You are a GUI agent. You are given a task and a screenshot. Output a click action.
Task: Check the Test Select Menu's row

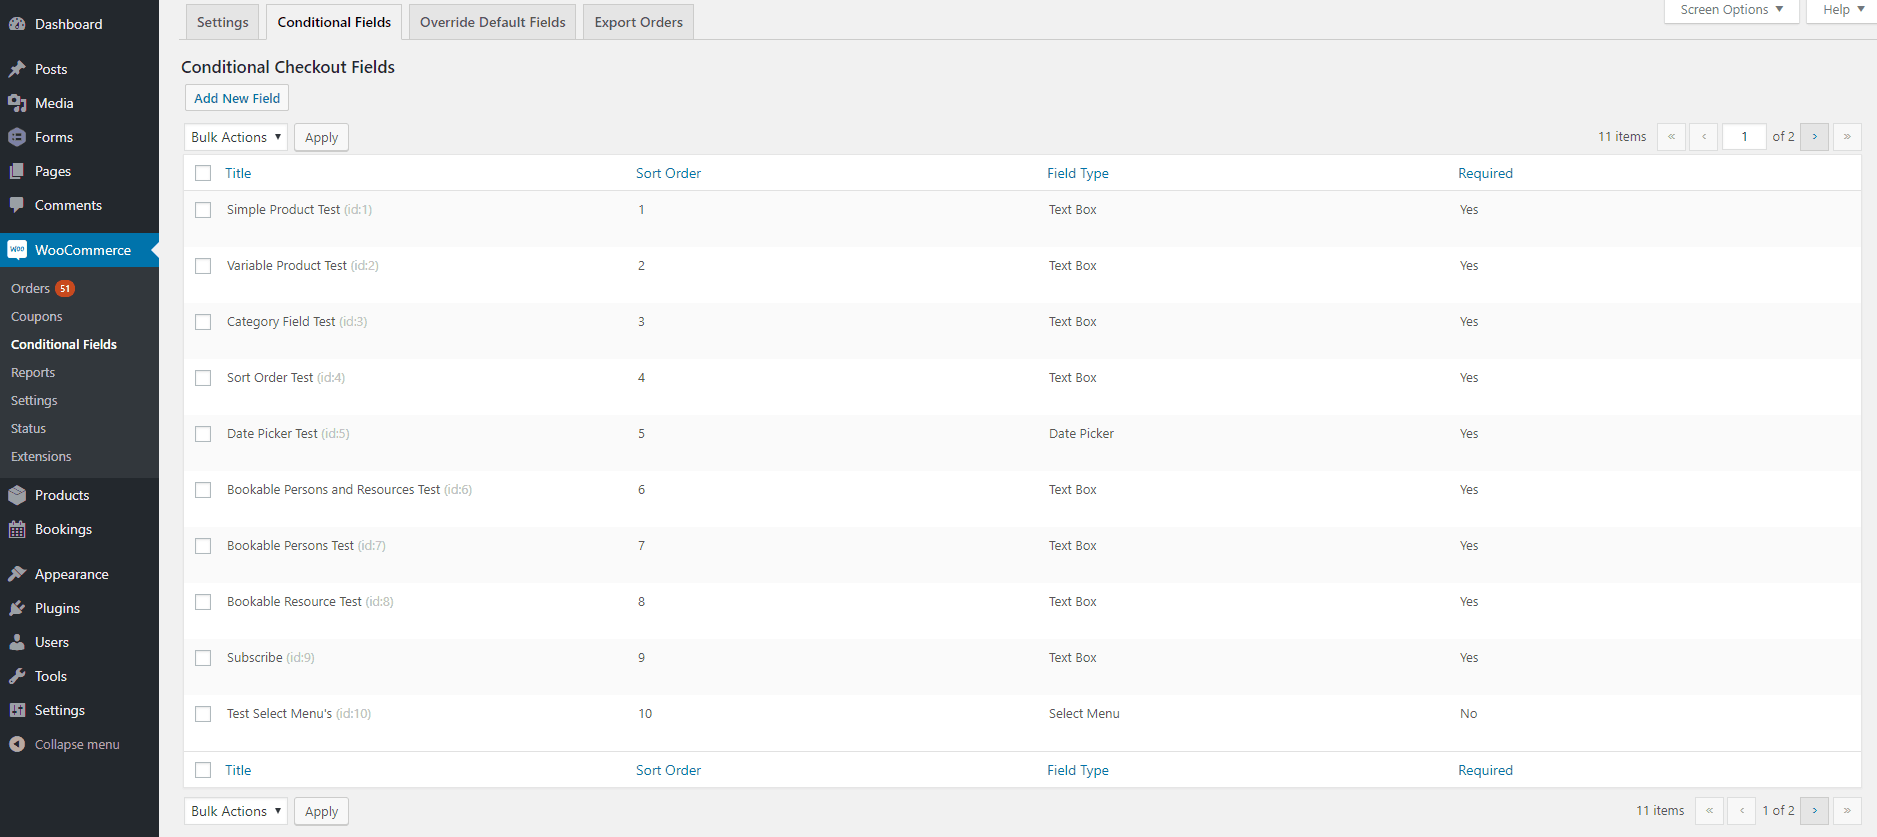click(x=203, y=714)
